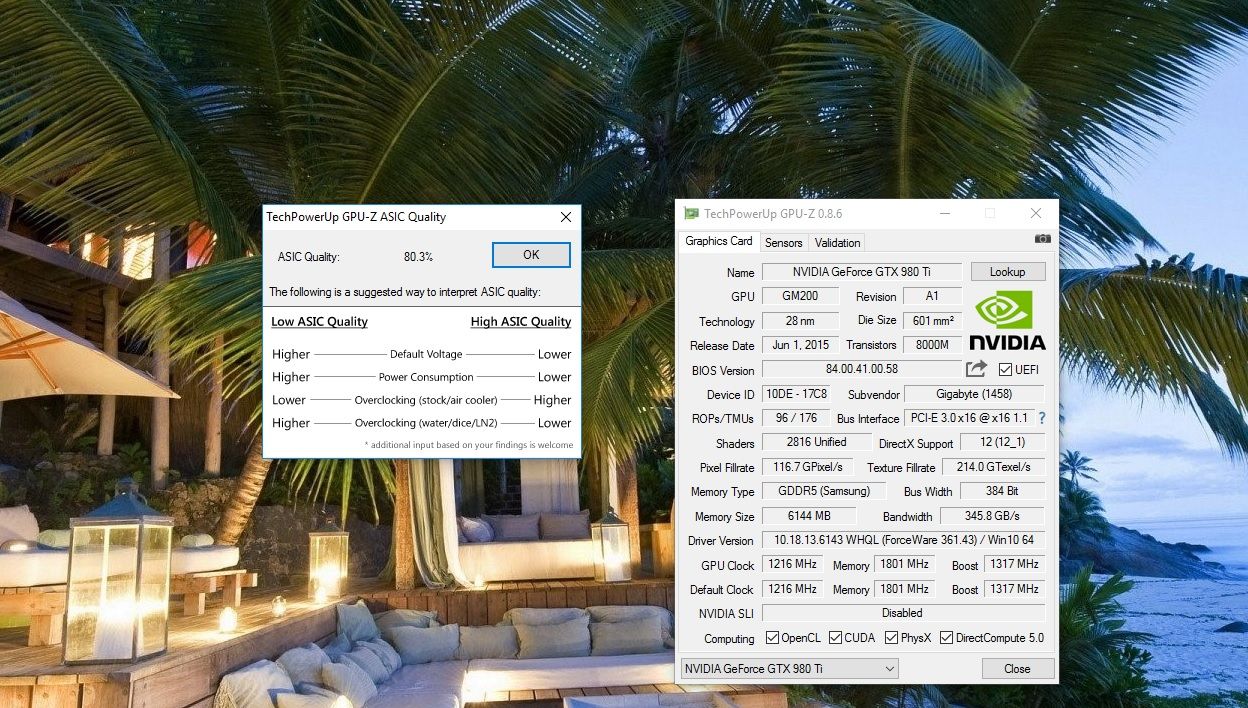This screenshot has height=708, width=1248.
Task: Click the Technology field showing 28 nm
Action: [800, 321]
